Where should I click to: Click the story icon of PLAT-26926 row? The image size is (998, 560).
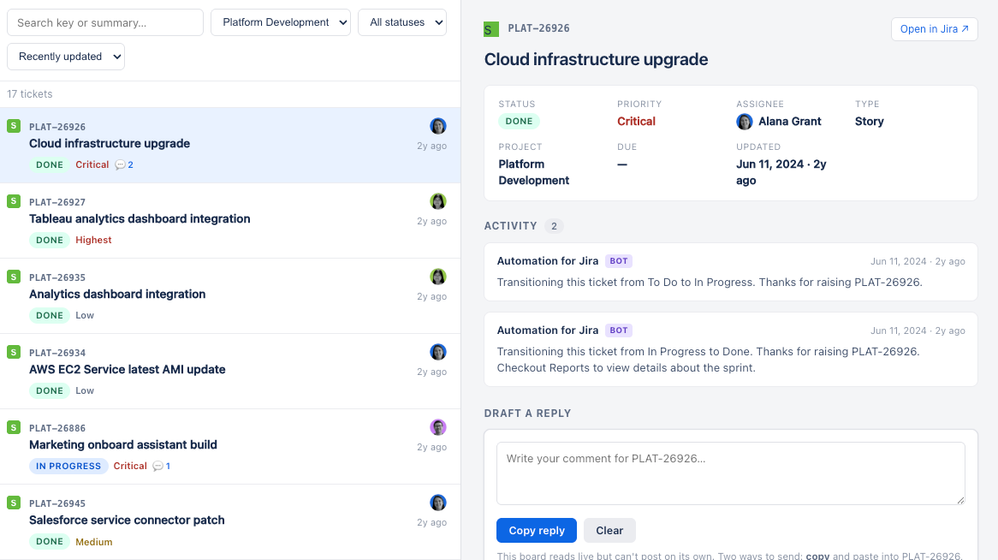point(13,126)
